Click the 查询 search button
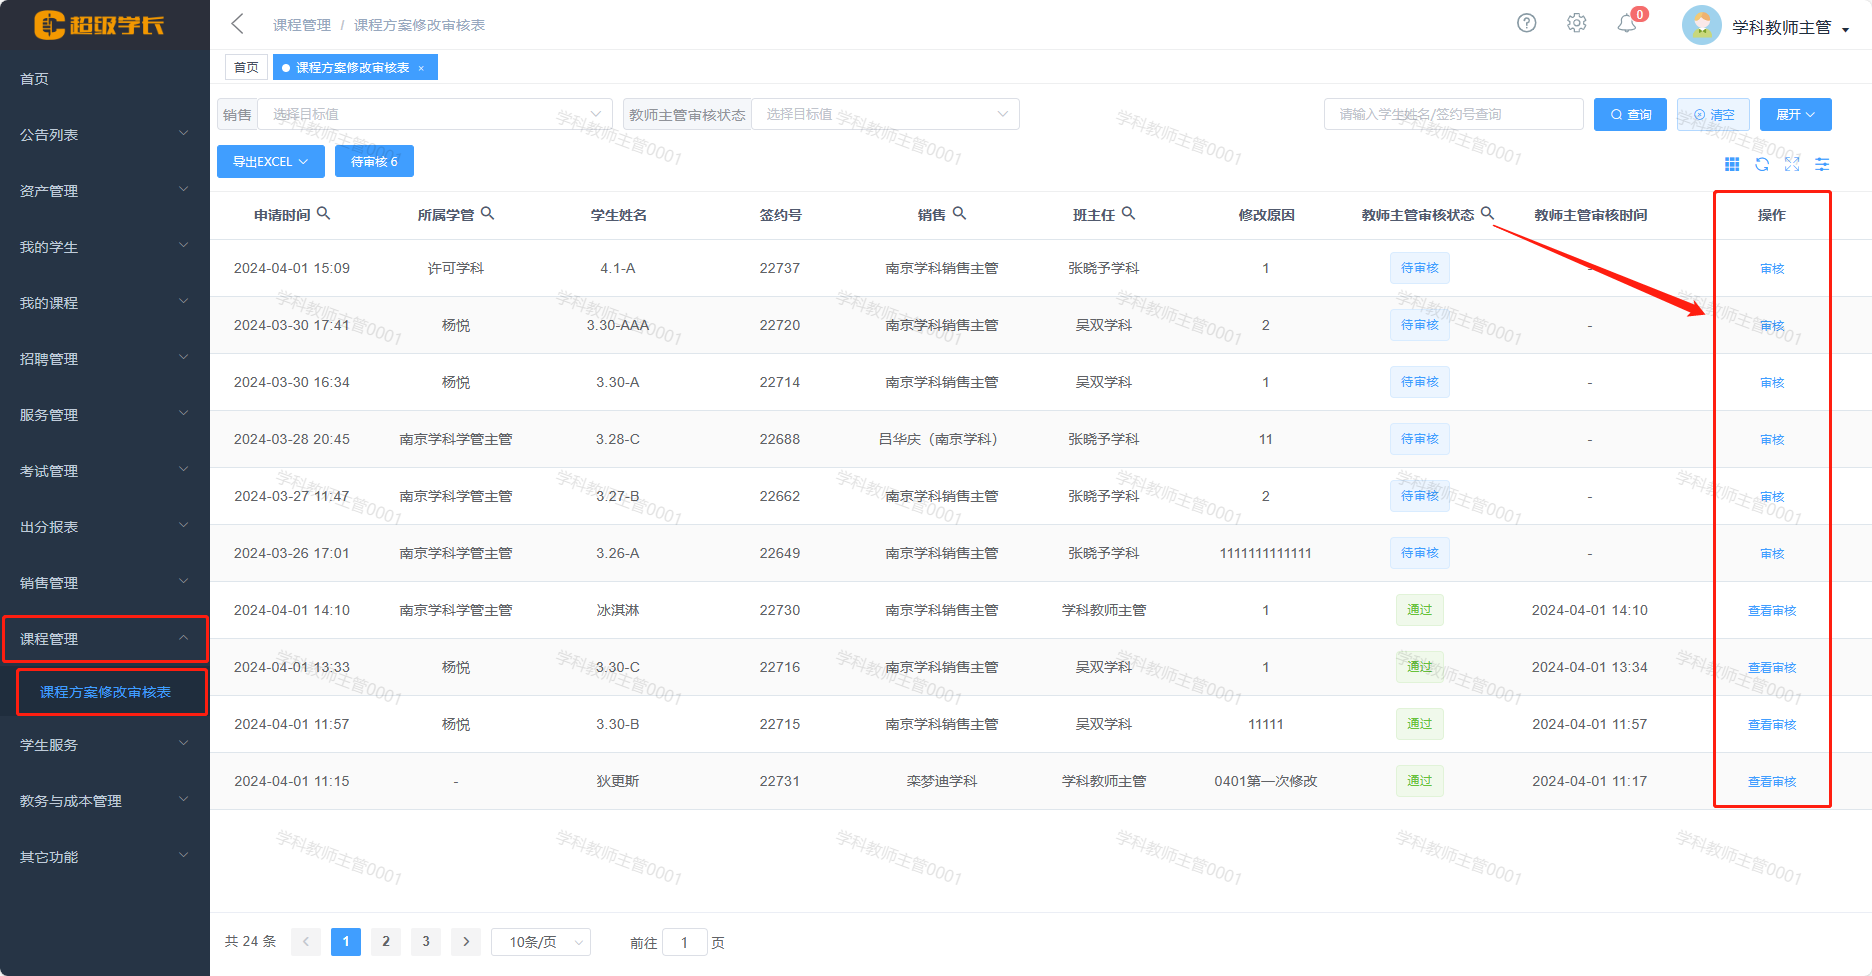The width and height of the screenshot is (1872, 976). (1629, 114)
